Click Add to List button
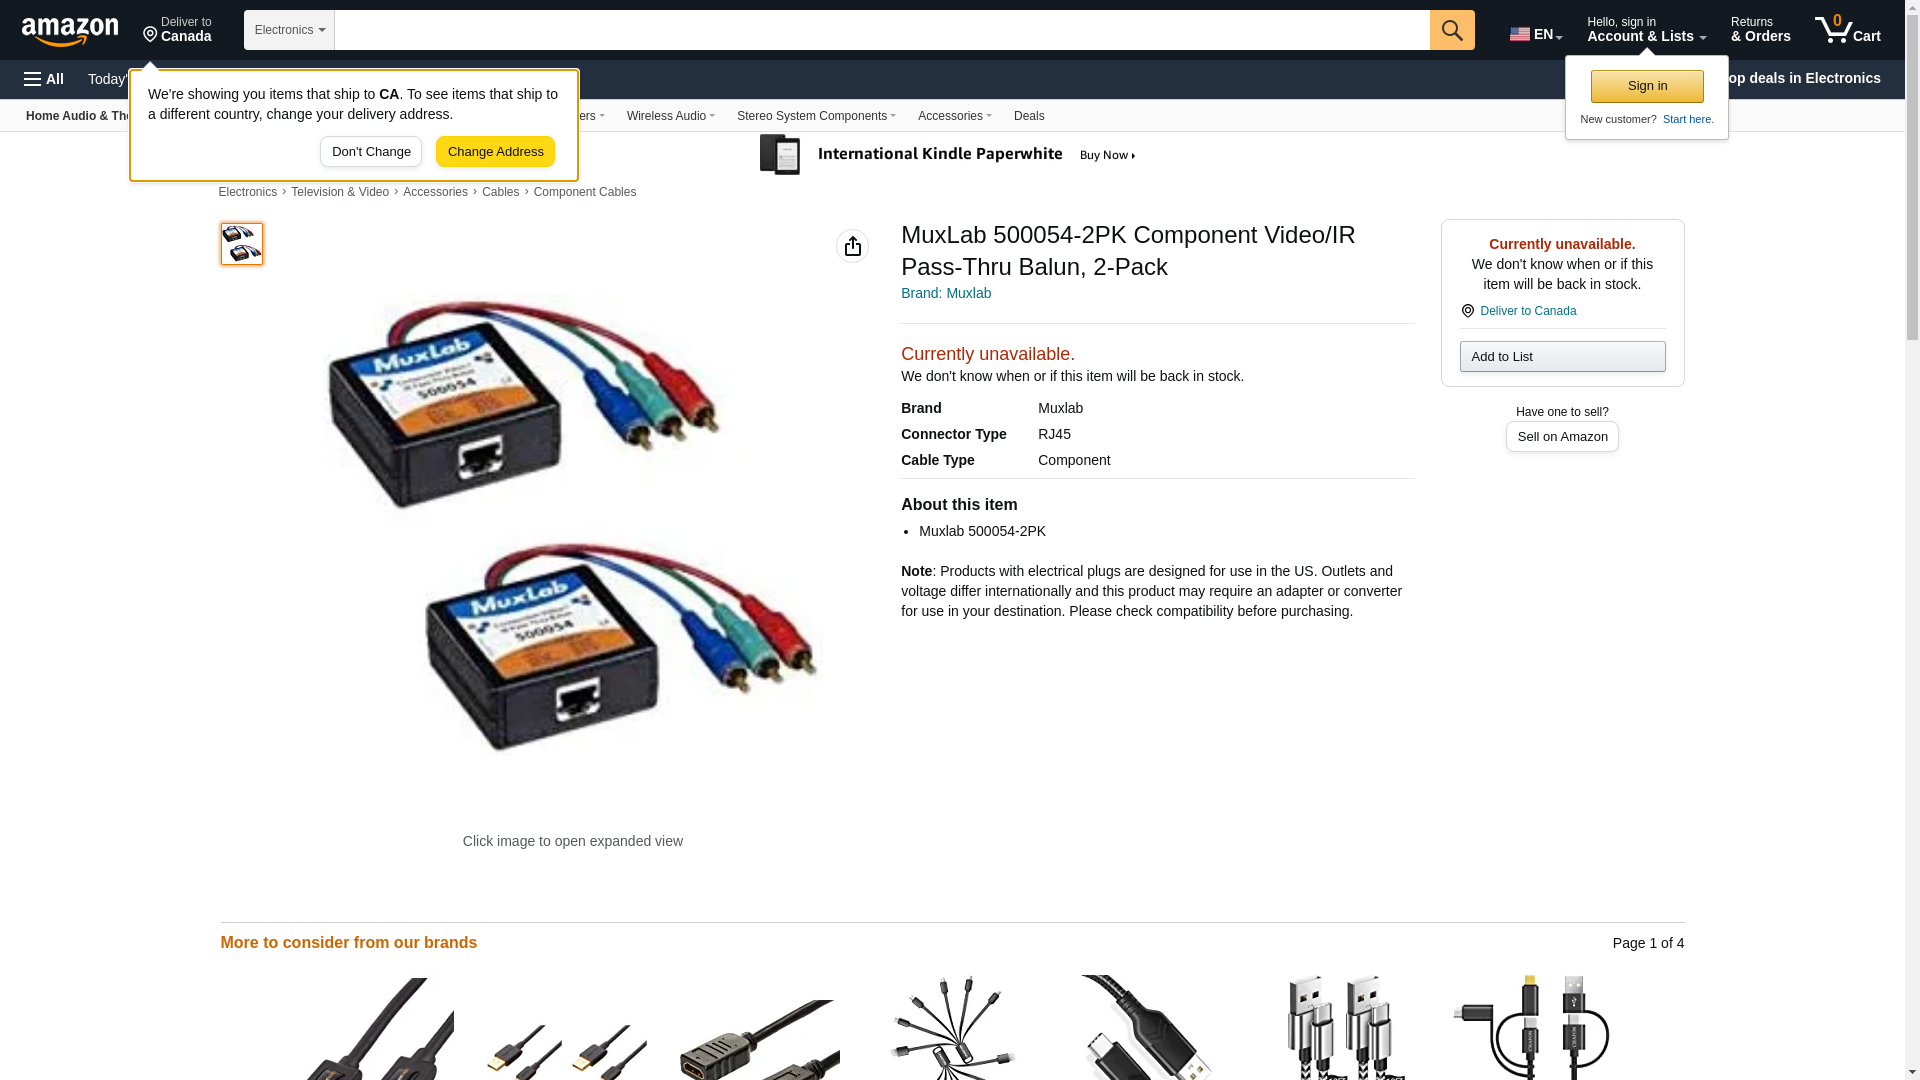 click(1562, 357)
